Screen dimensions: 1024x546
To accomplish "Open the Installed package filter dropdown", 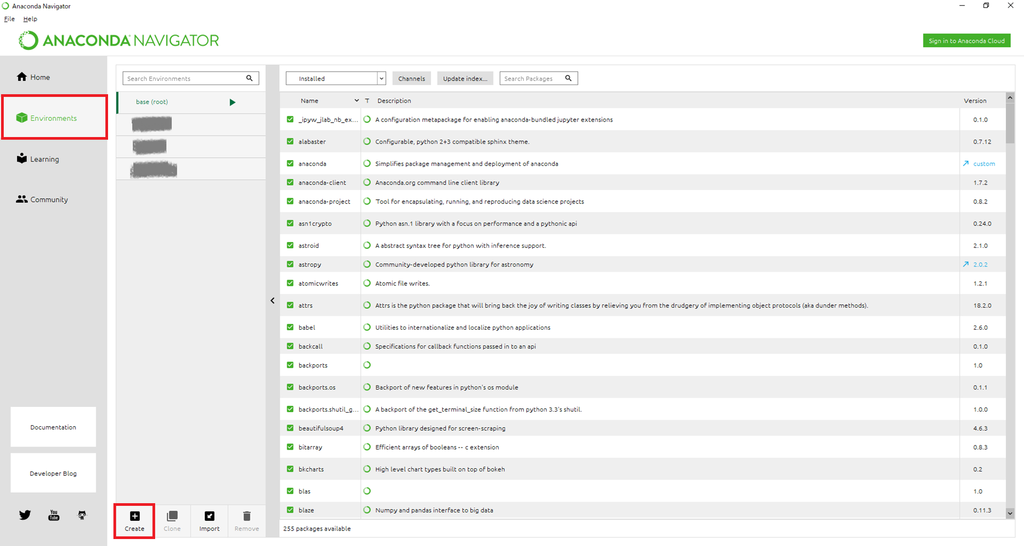I will pyautogui.click(x=336, y=78).
